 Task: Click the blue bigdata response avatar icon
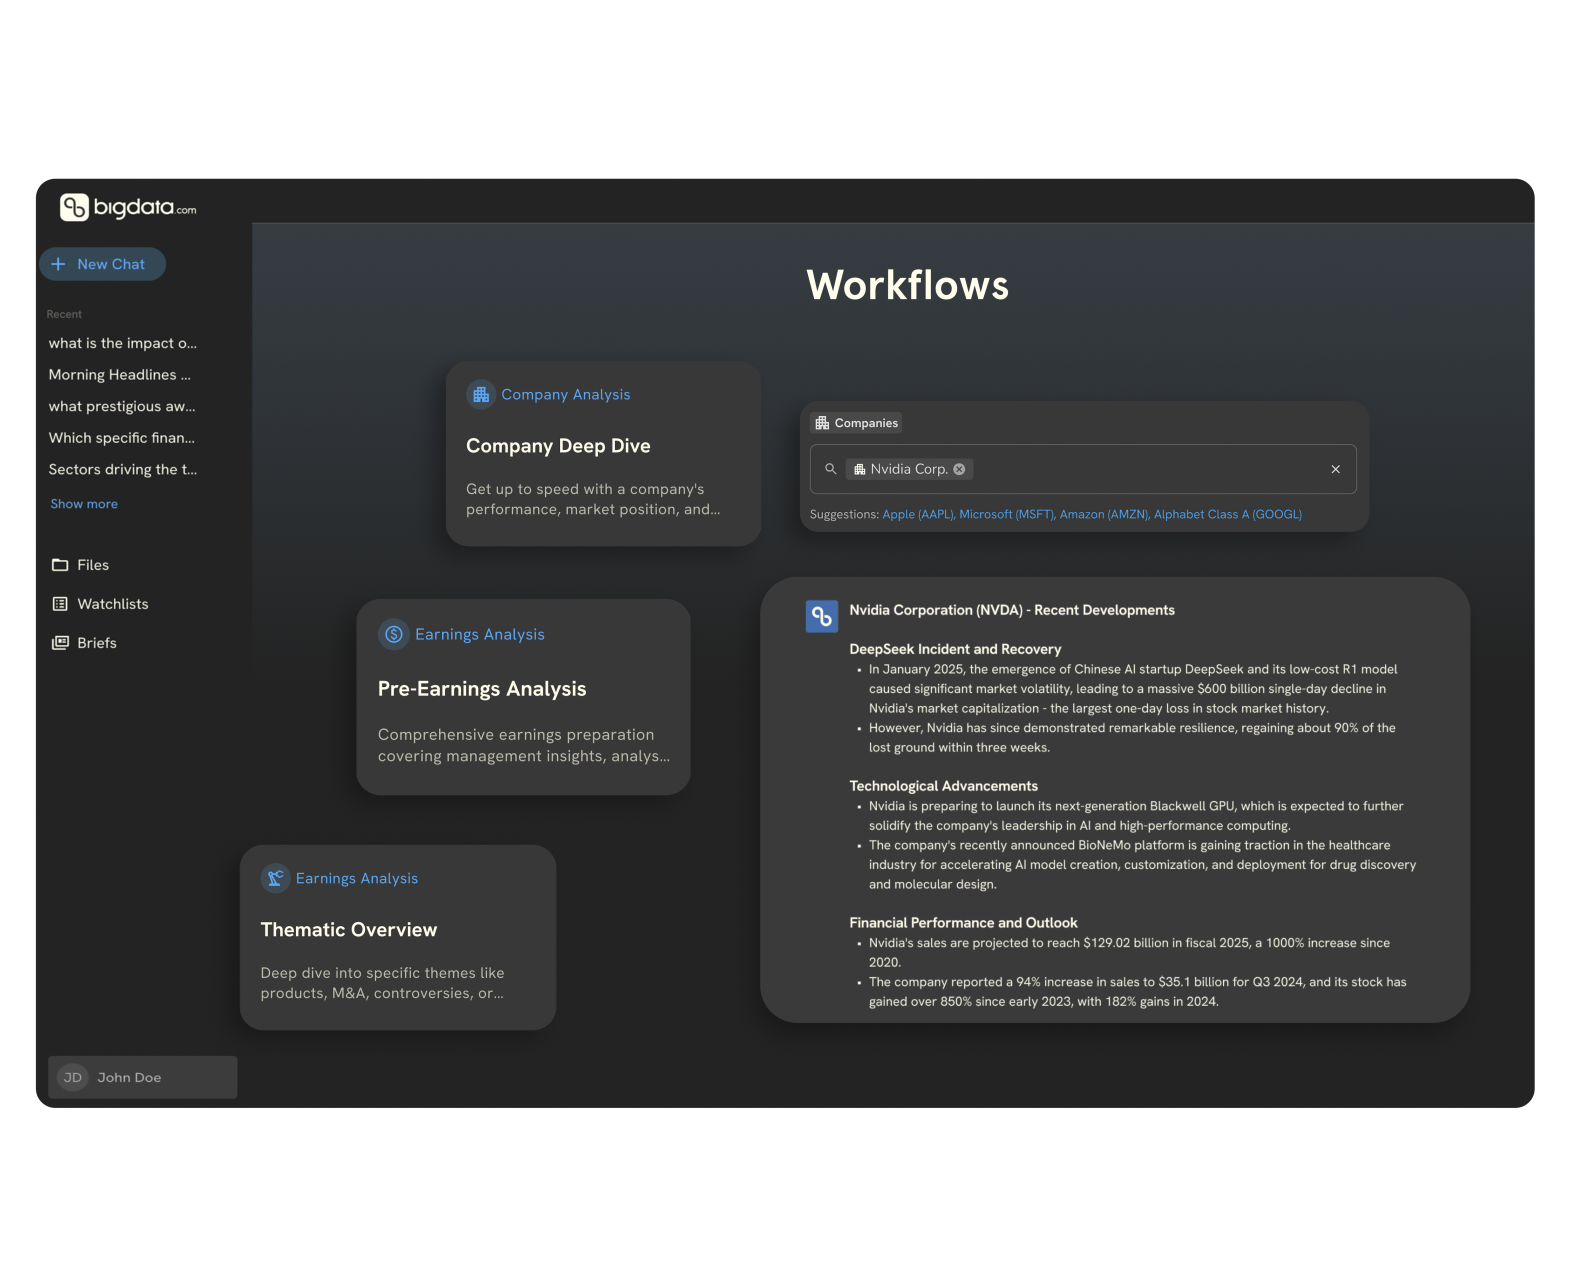[x=822, y=616]
